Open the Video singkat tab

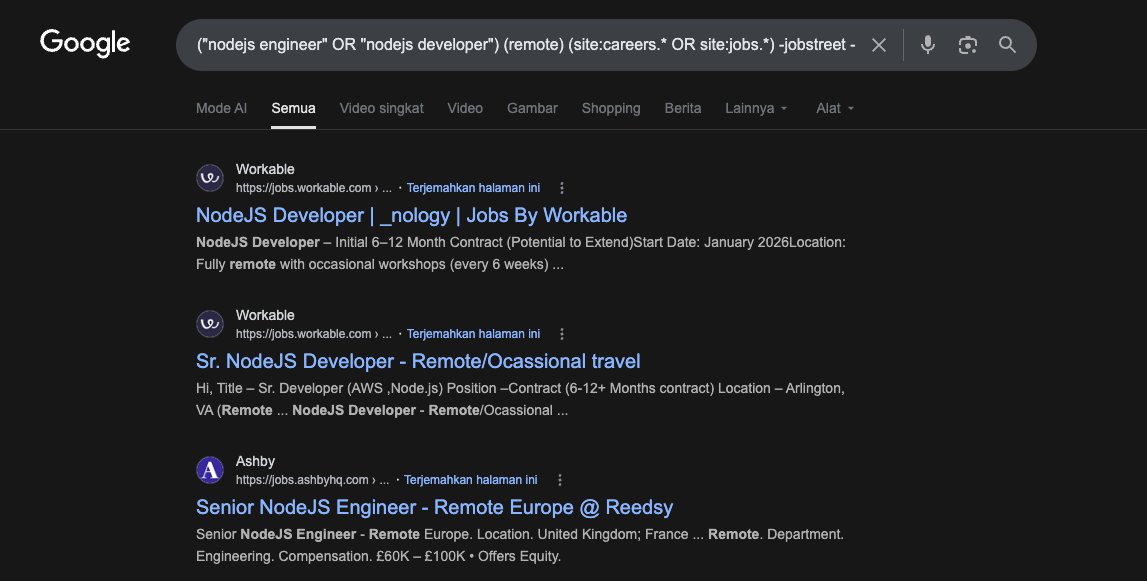click(381, 108)
